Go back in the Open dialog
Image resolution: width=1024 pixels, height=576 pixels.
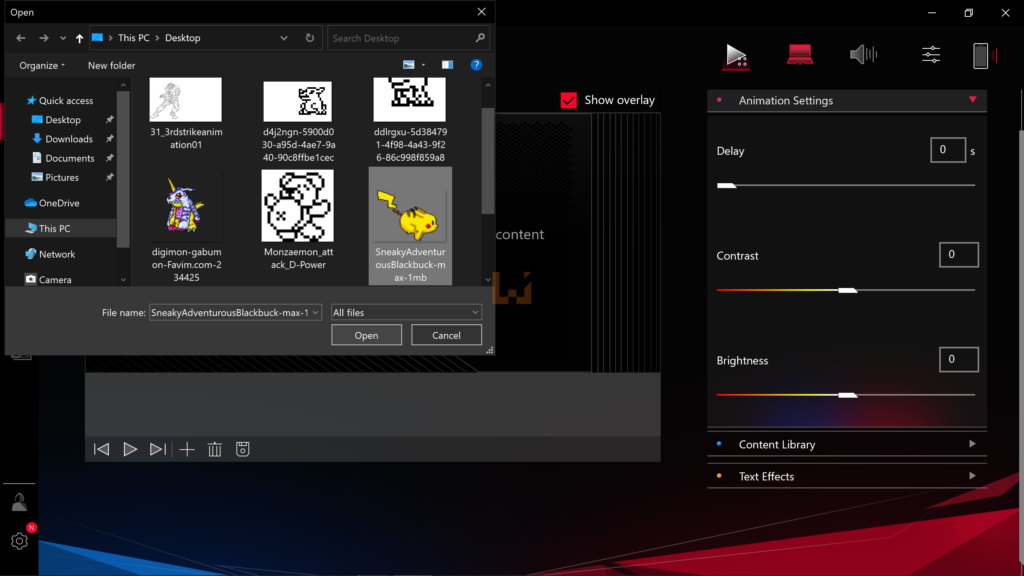(x=21, y=38)
